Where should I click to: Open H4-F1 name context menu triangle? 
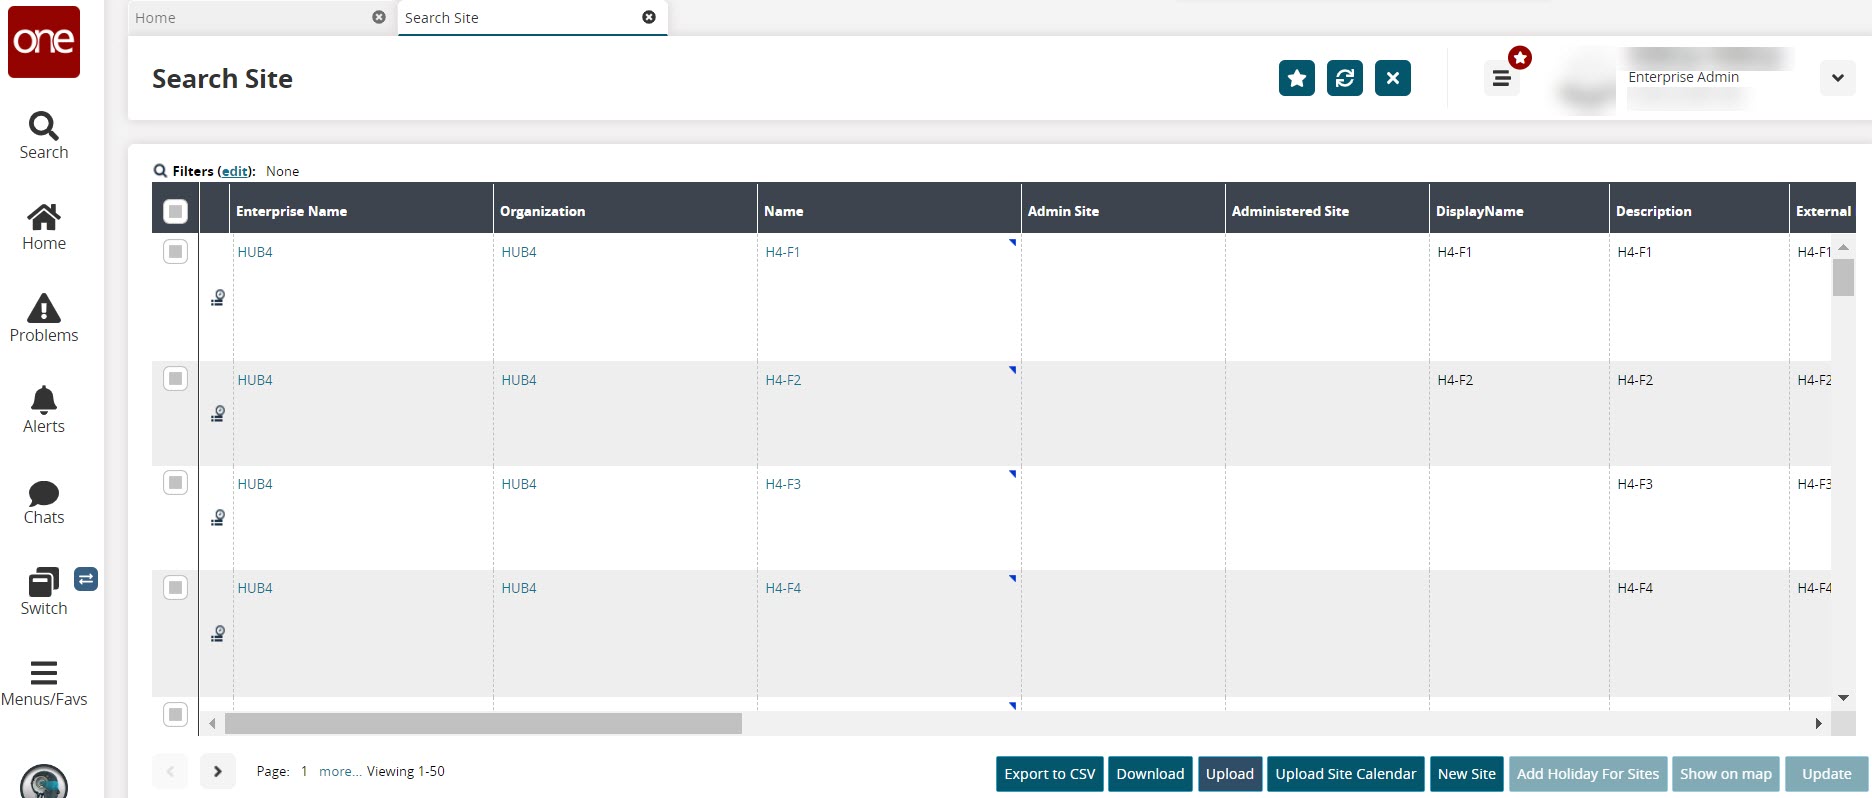[x=1013, y=242]
